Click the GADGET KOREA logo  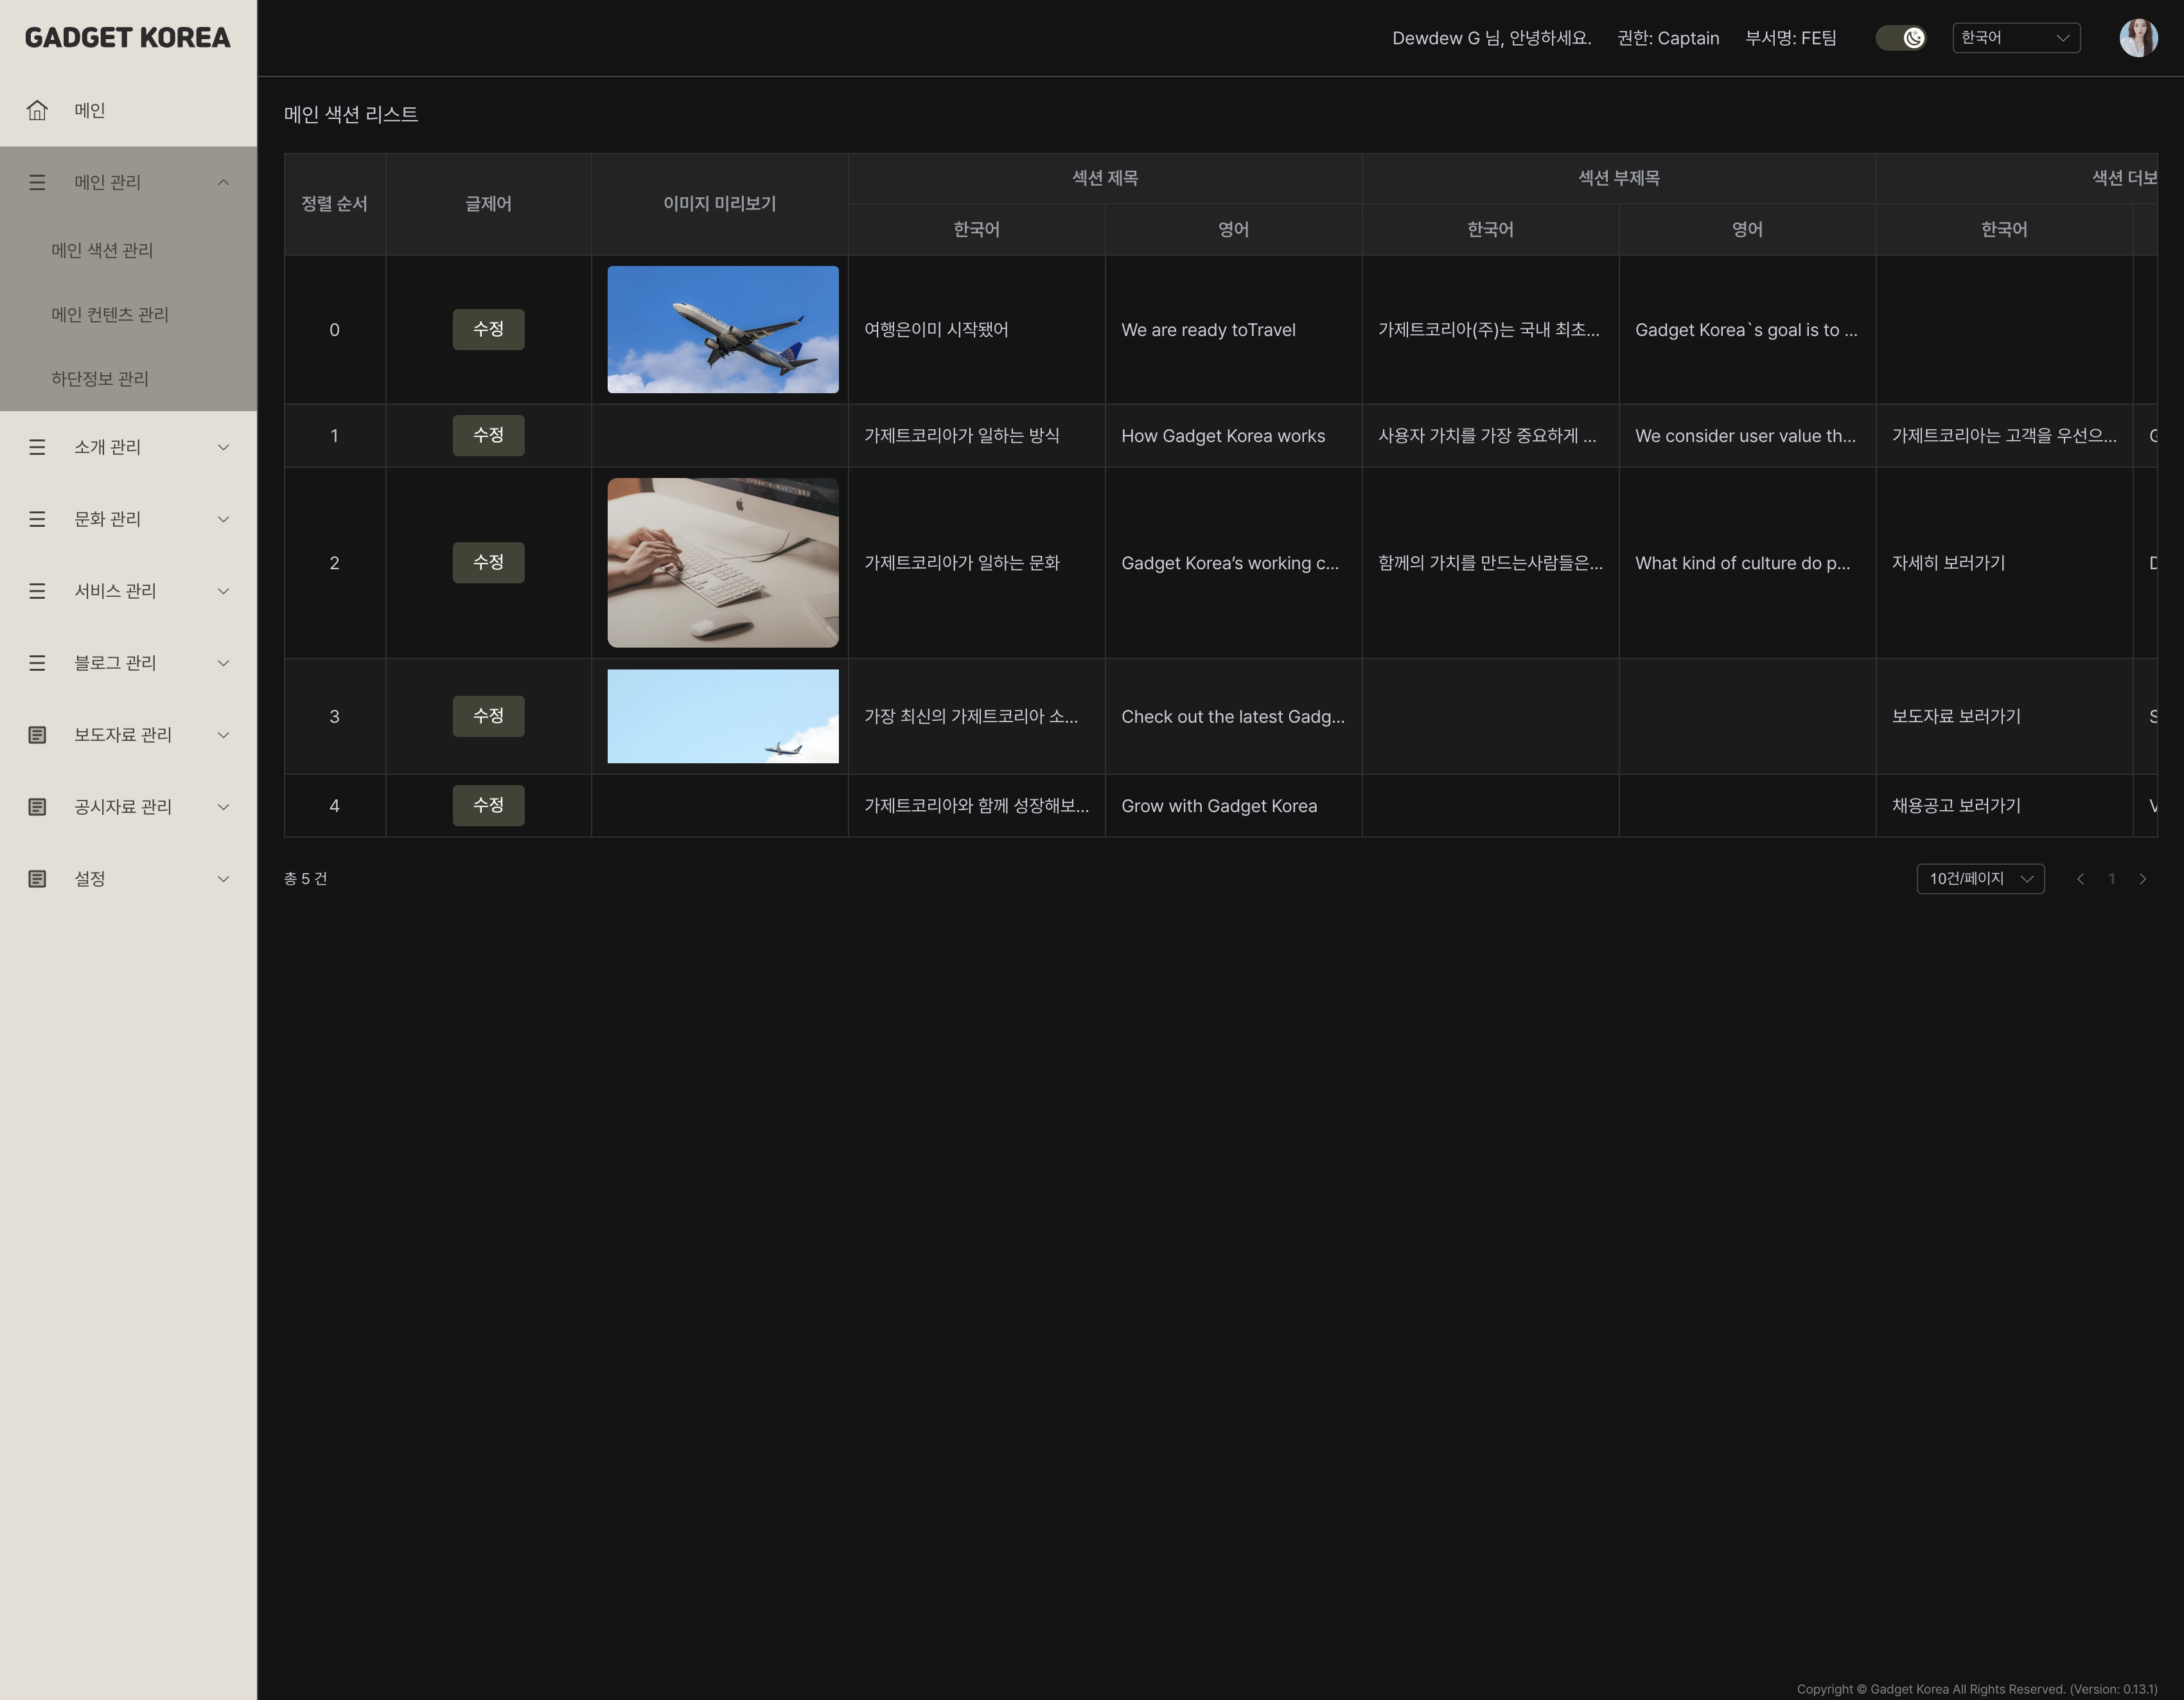pos(127,38)
